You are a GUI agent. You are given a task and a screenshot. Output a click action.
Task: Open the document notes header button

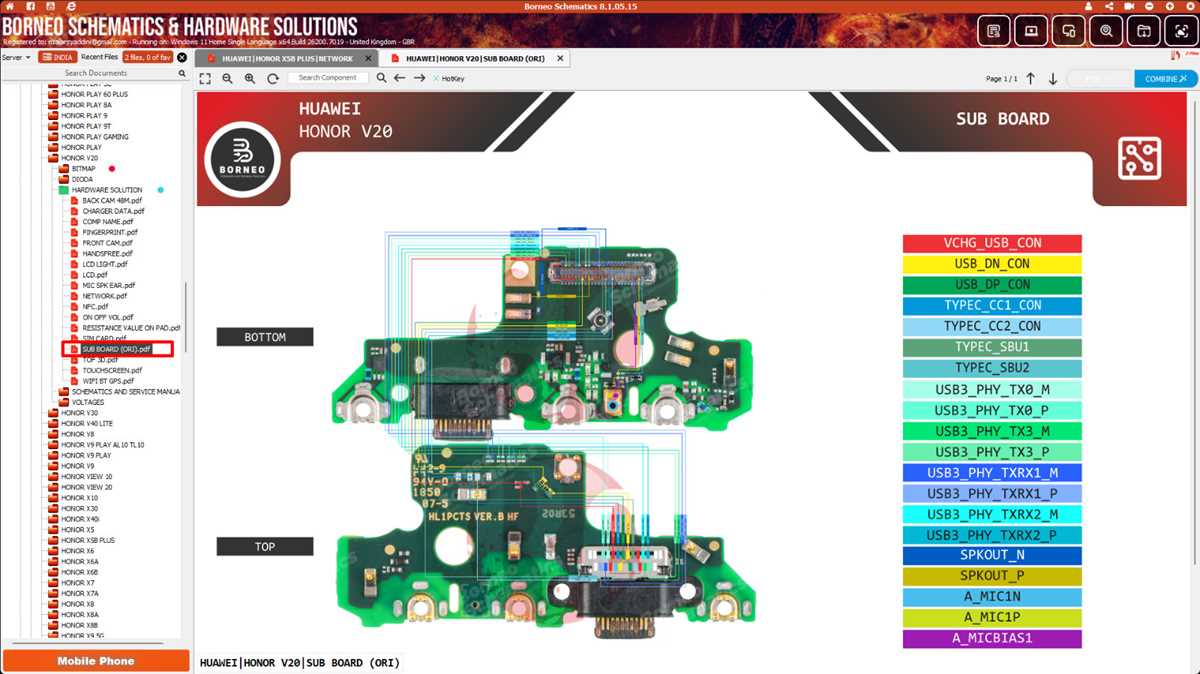coord(993,31)
